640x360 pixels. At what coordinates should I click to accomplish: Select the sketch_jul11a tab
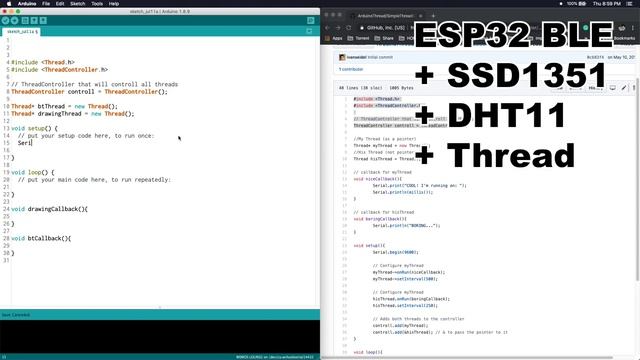tap(22, 31)
